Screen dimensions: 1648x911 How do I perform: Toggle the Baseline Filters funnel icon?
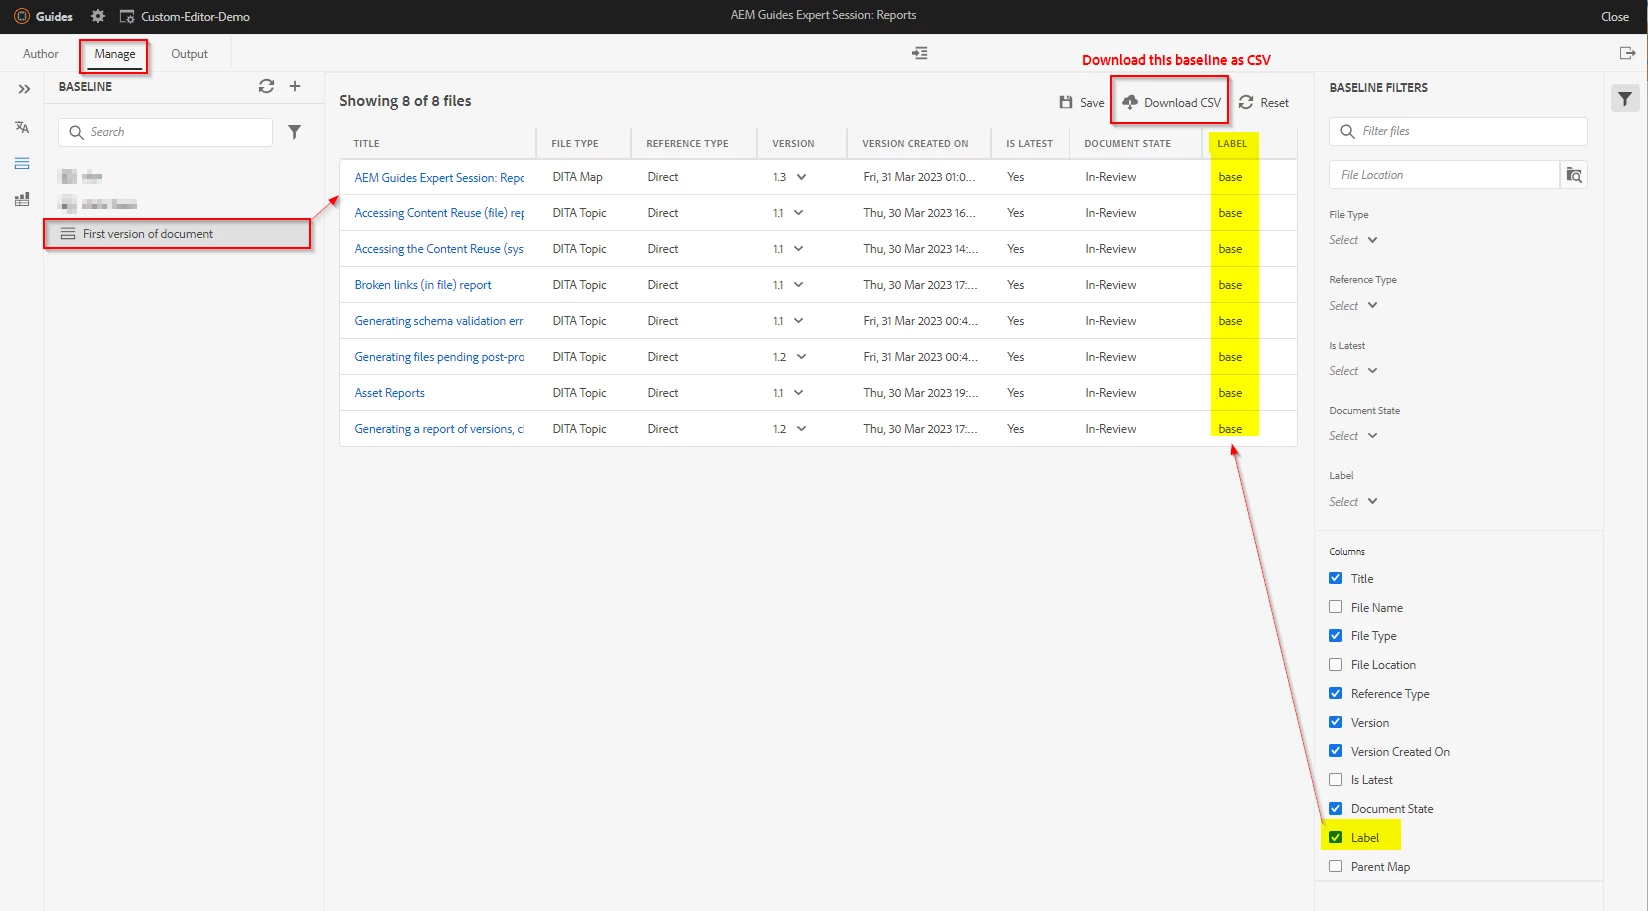tap(1625, 98)
